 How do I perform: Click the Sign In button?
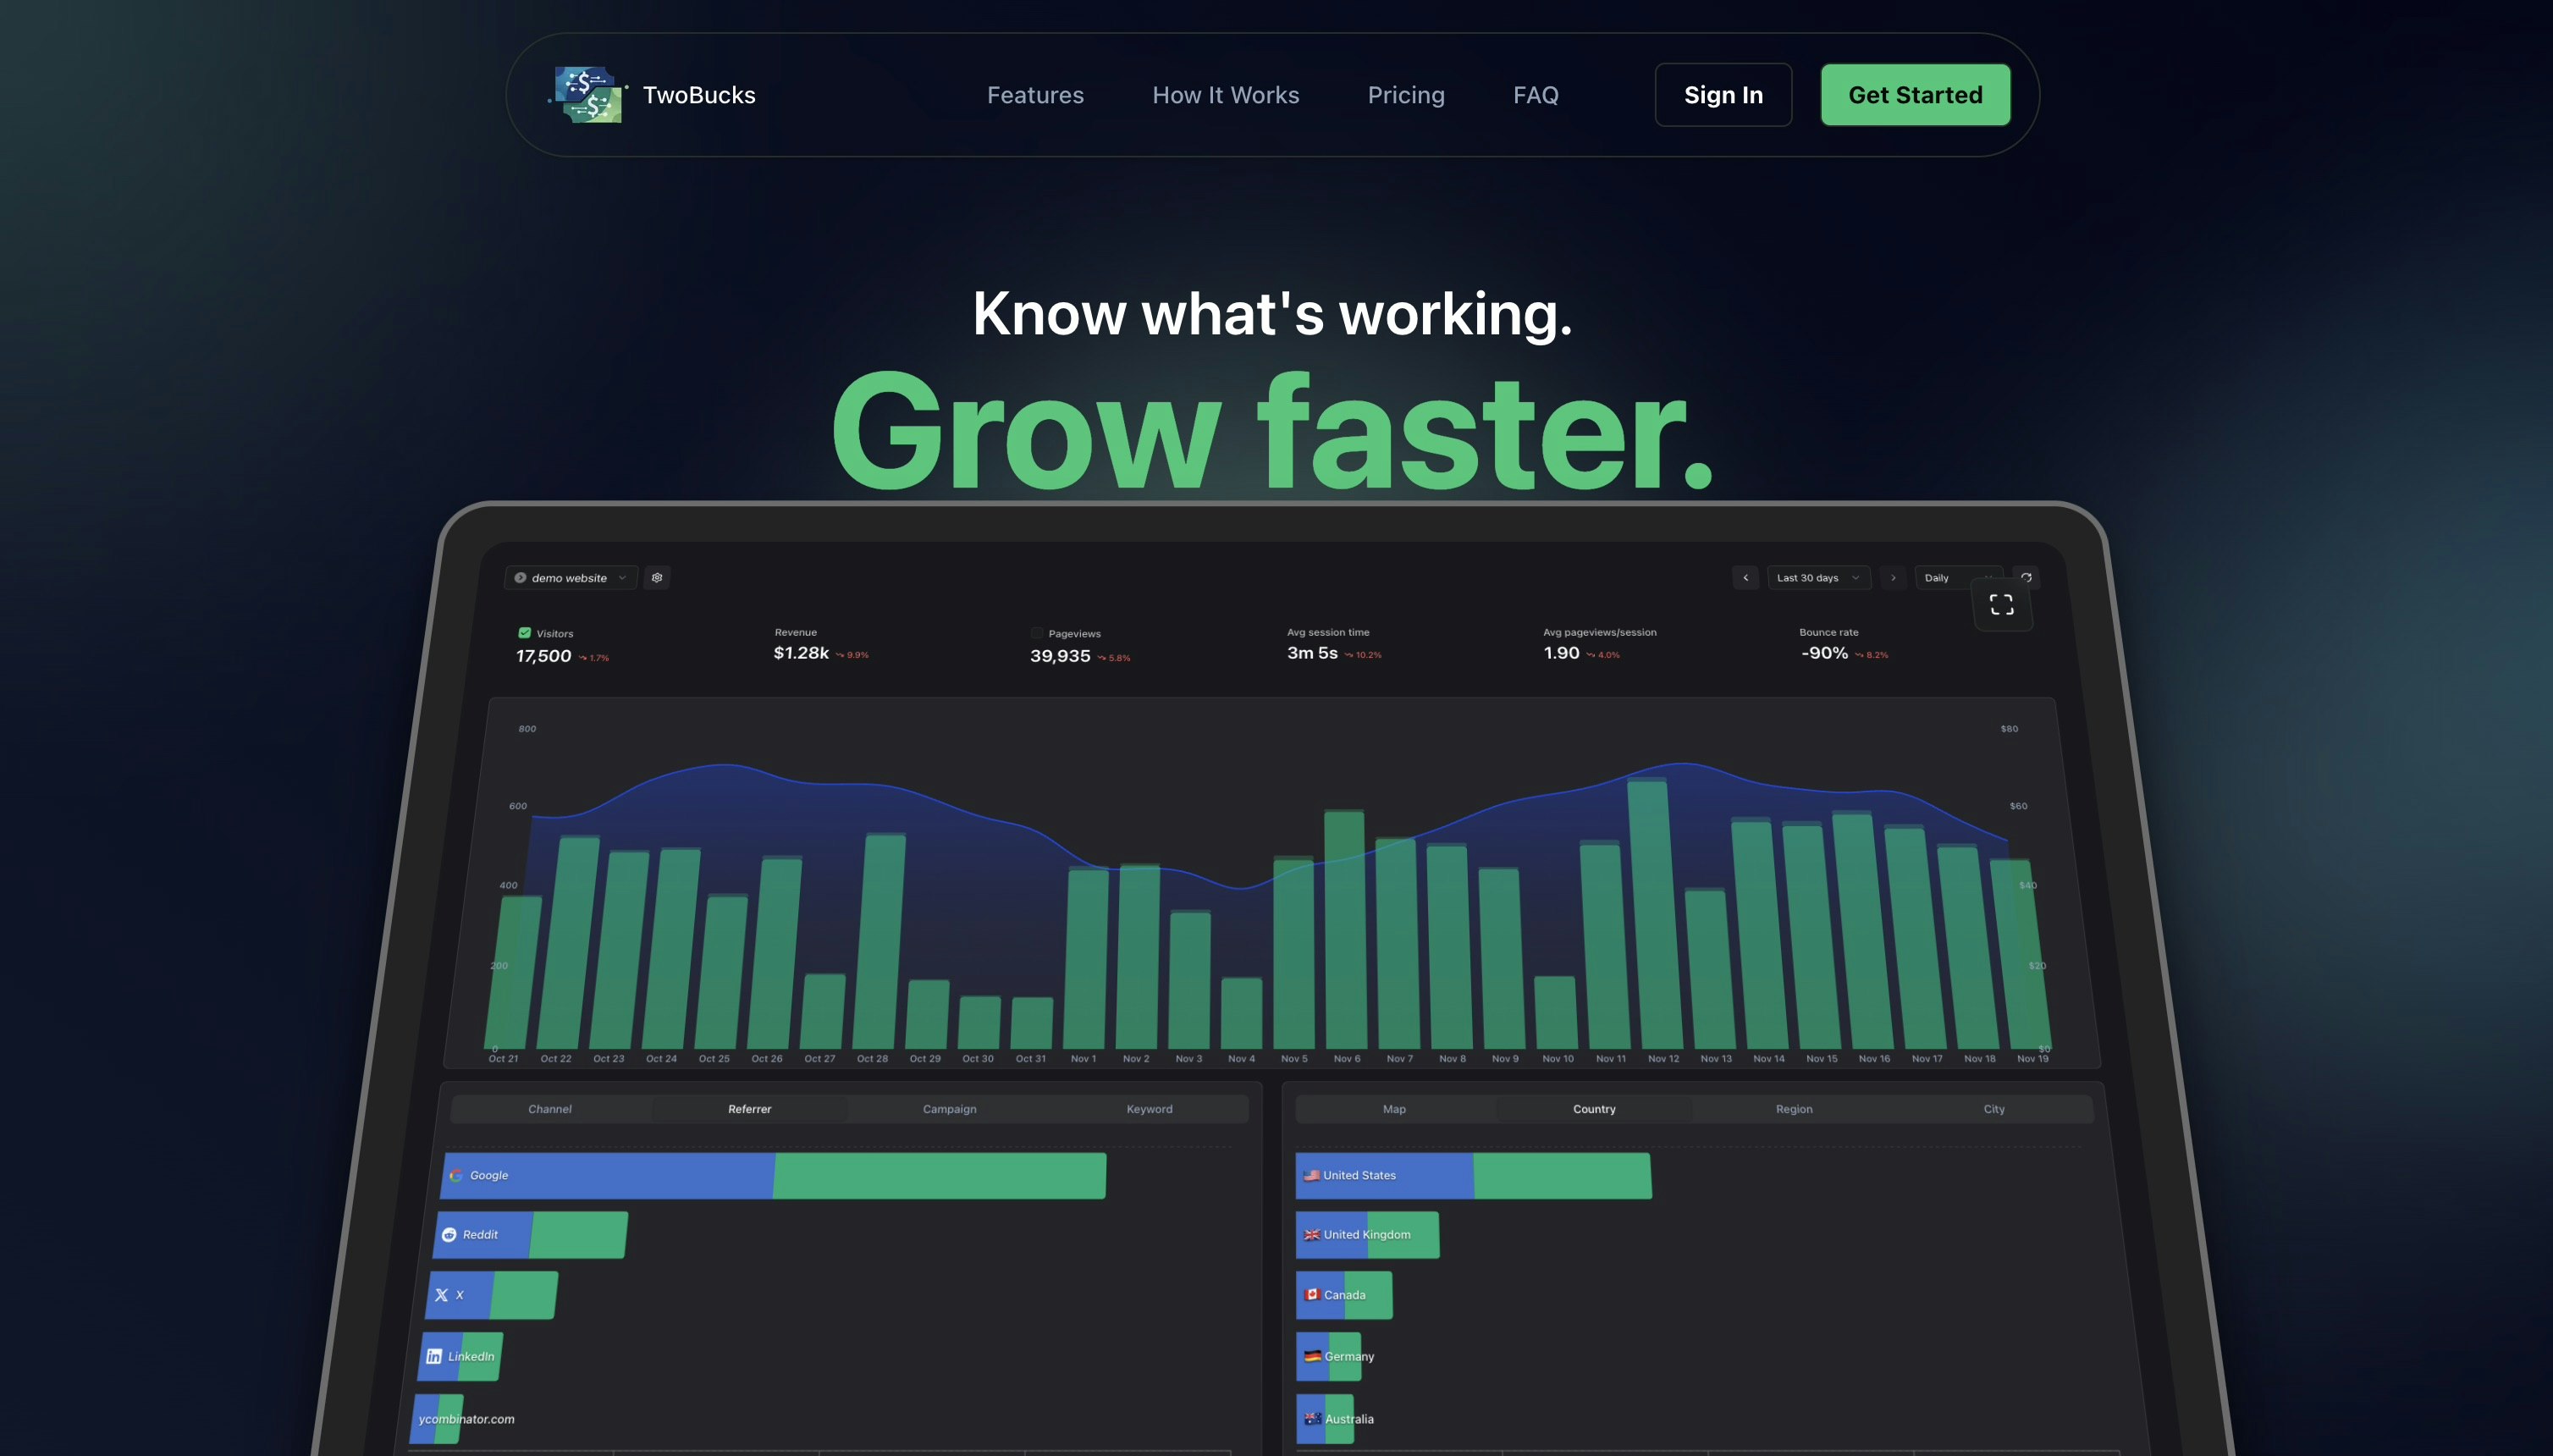(1723, 94)
